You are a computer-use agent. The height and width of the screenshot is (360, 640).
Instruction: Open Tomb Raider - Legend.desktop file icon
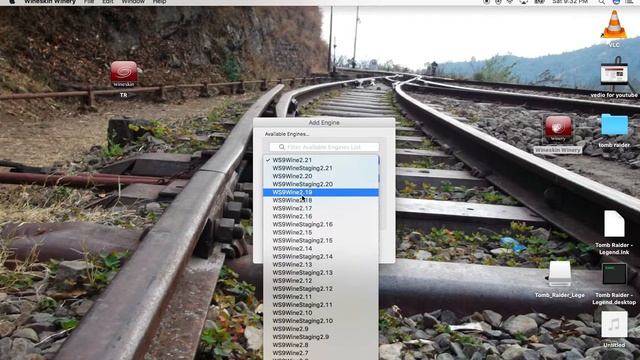click(614, 274)
